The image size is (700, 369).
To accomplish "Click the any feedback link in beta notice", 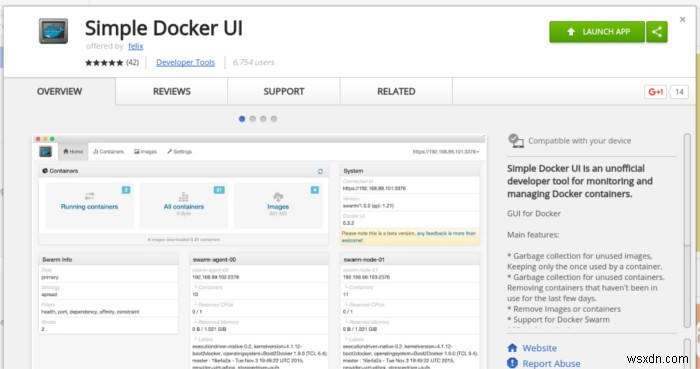I will point(446,233).
